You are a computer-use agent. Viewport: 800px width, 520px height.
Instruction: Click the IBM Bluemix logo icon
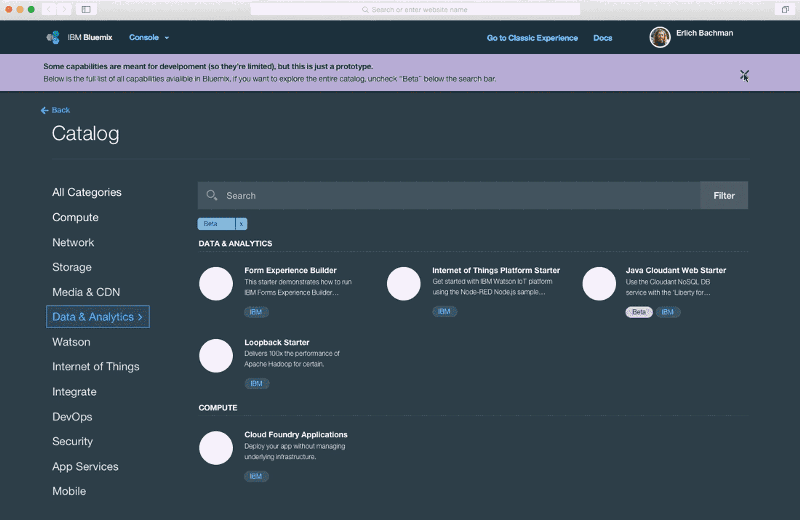click(53, 37)
